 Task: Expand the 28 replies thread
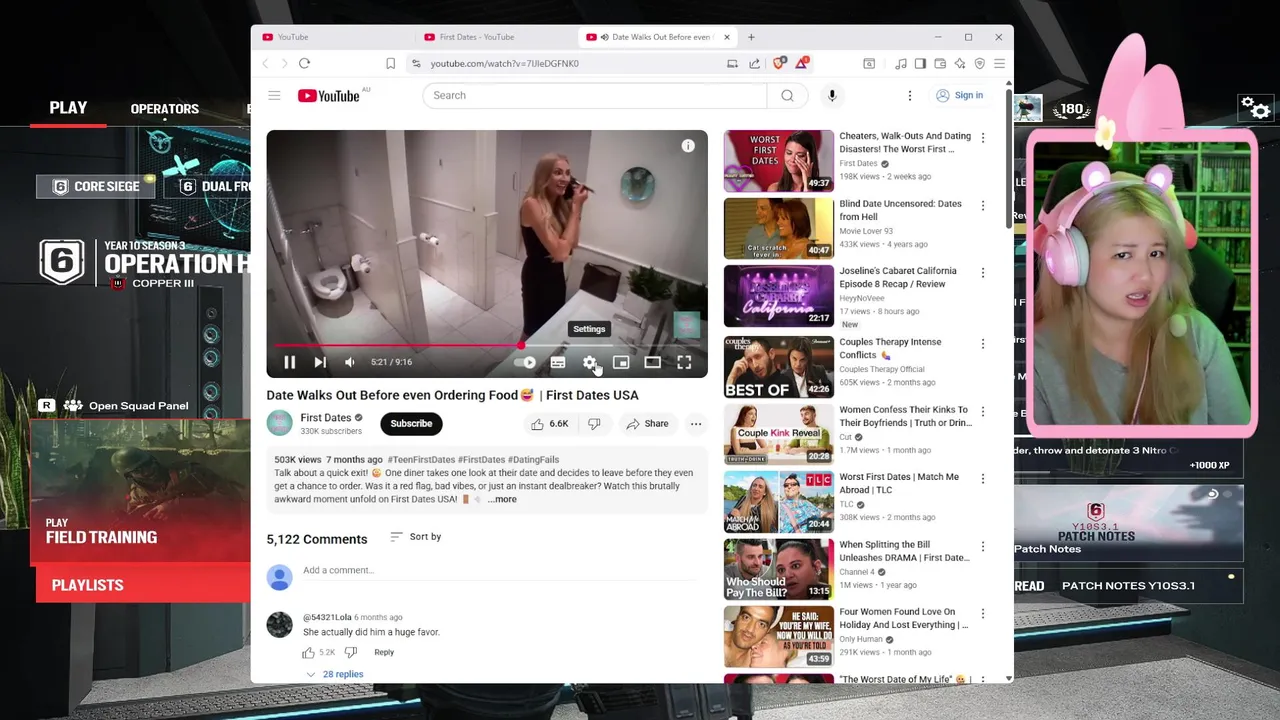coord(335,674)
